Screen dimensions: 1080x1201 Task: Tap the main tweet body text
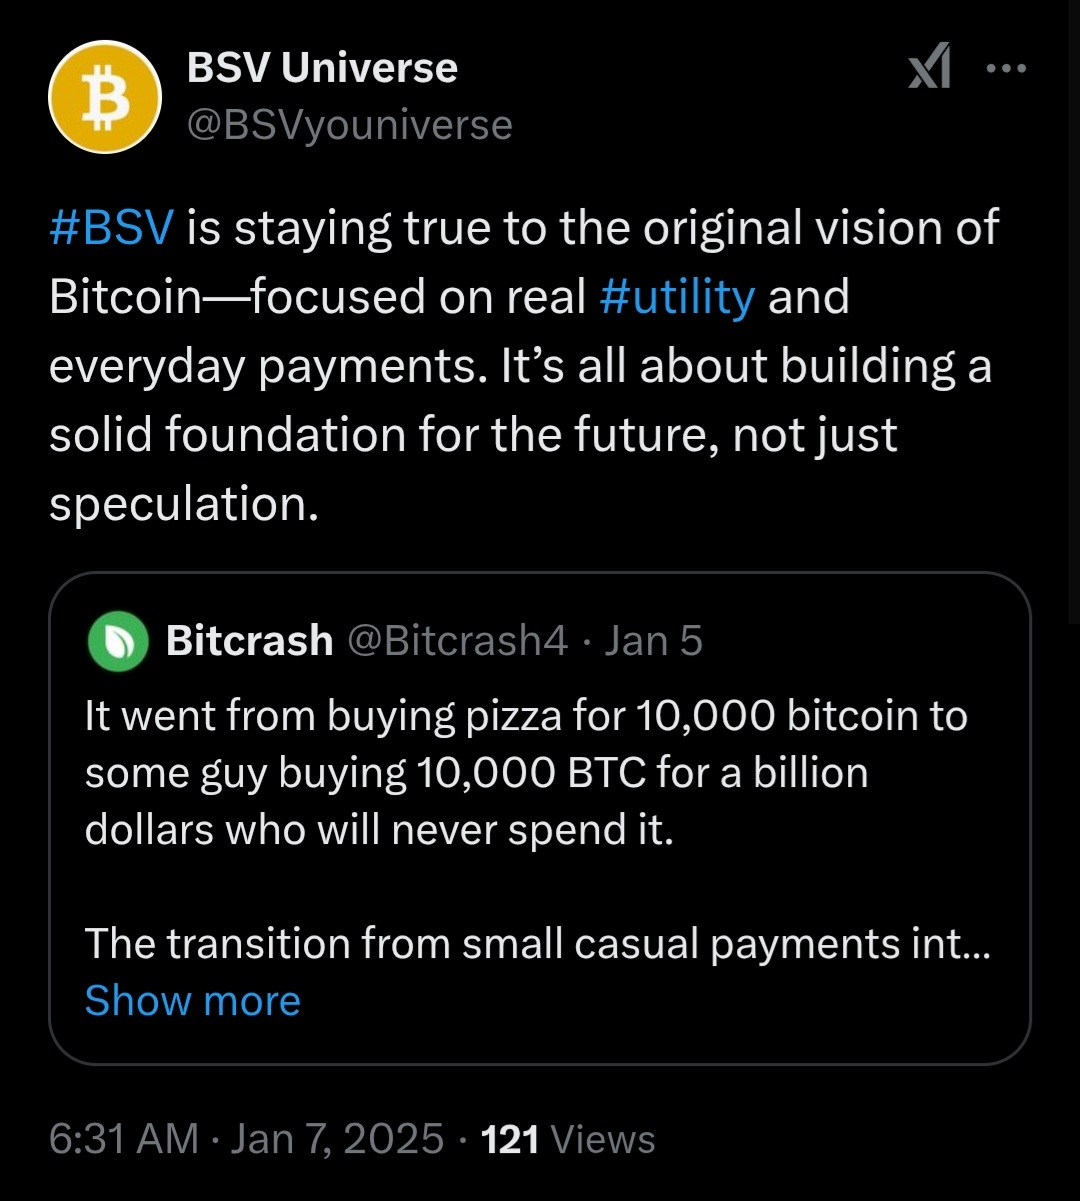pyautogui.click(x=524, y=366)
